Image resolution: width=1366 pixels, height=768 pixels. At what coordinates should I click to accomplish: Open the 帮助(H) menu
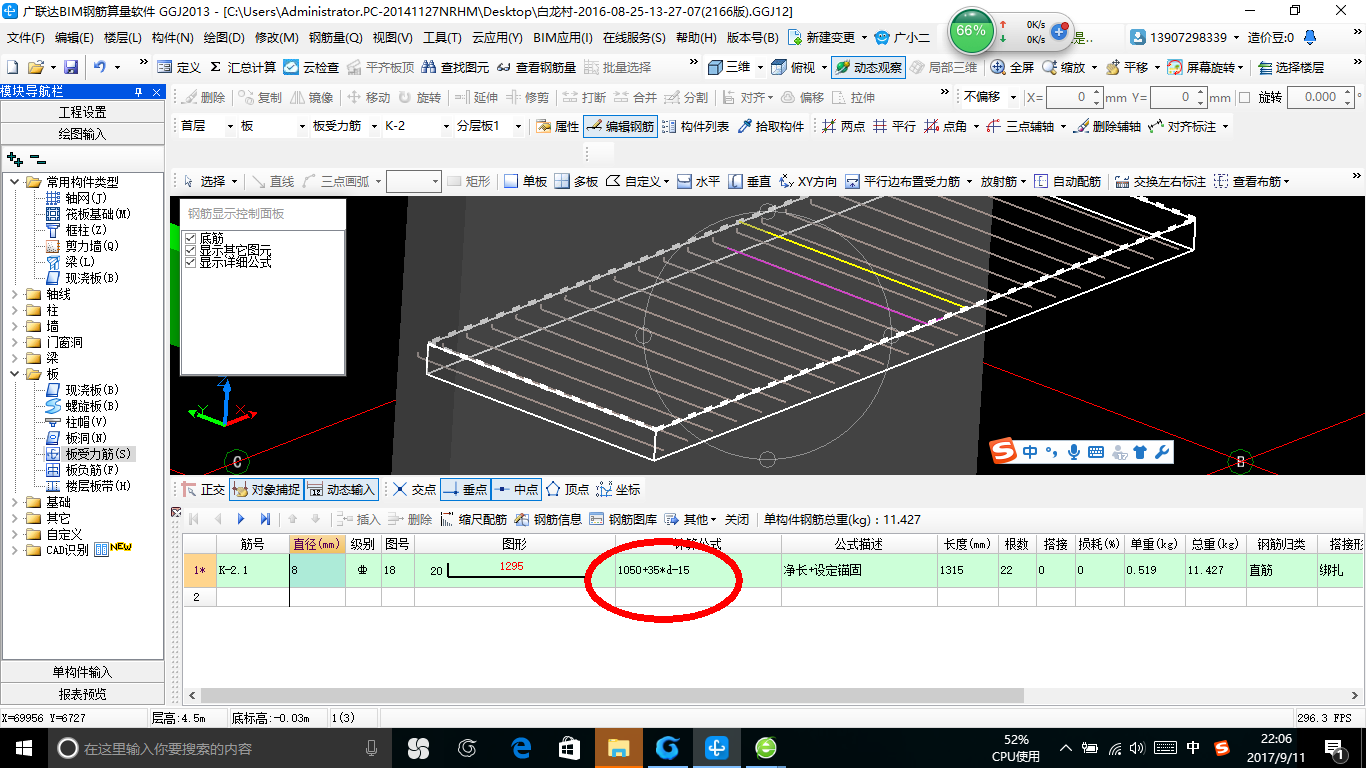(696, 37)
